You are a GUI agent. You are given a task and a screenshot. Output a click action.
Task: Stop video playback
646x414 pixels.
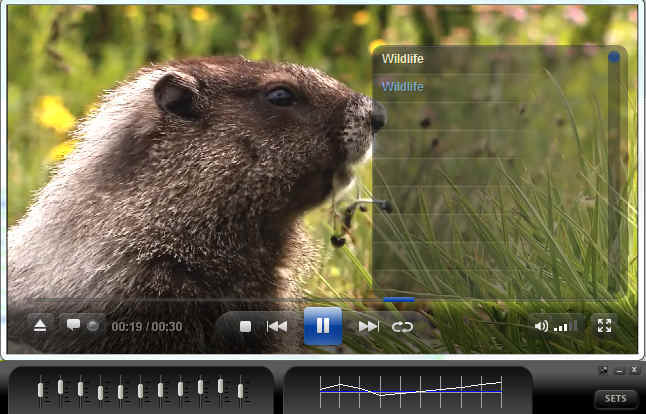[x=245, y=326]
